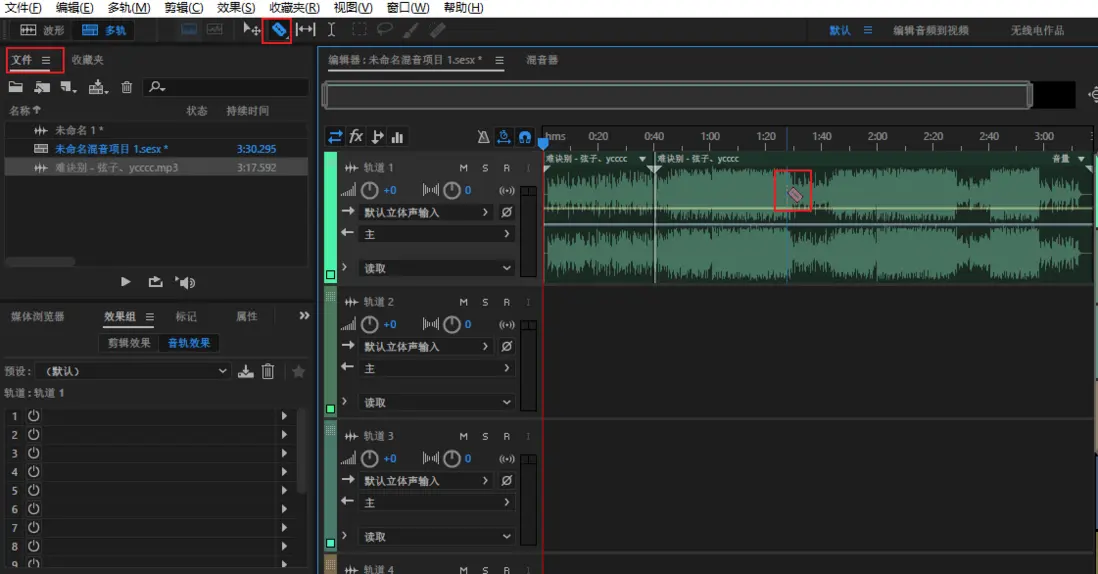Toggle inputs/outputs view in multitrack editor

pos(335,136)
